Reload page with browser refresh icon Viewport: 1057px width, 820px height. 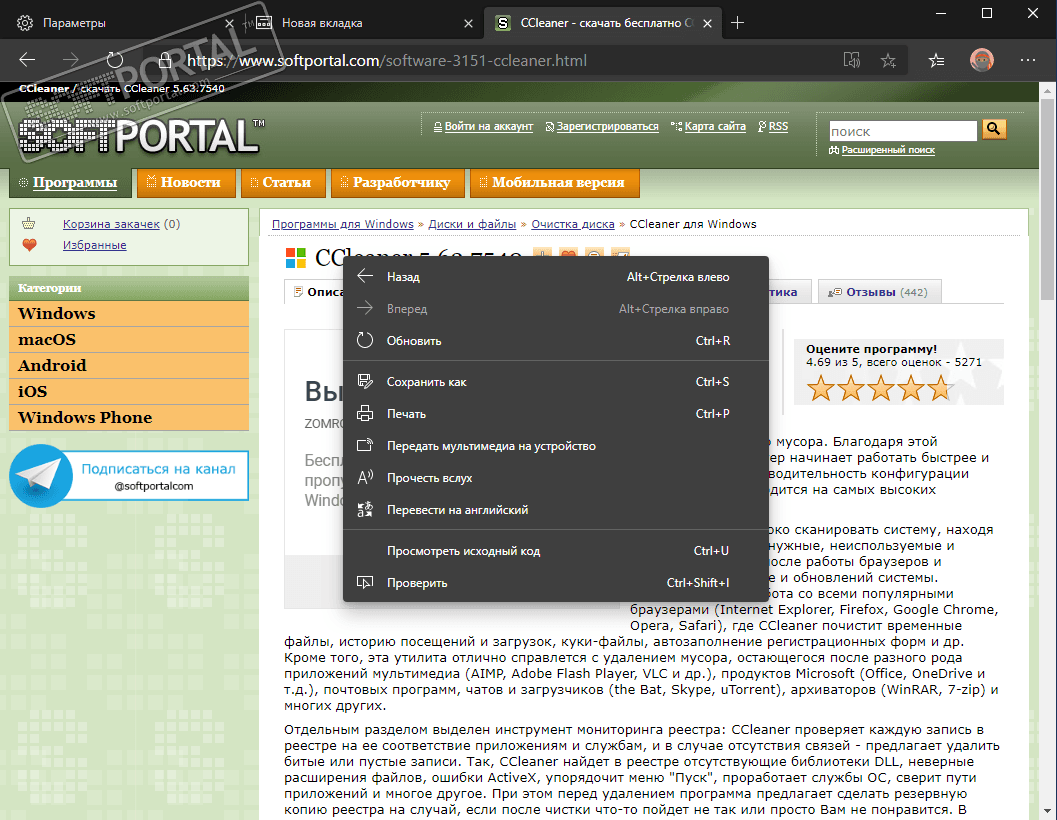click(115, 60)
